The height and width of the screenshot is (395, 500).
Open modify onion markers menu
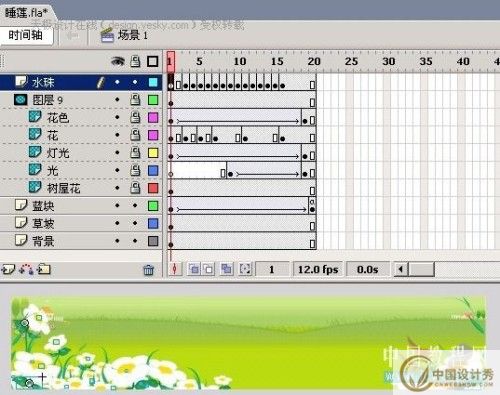pyautogui.click(x=245, y=269)
